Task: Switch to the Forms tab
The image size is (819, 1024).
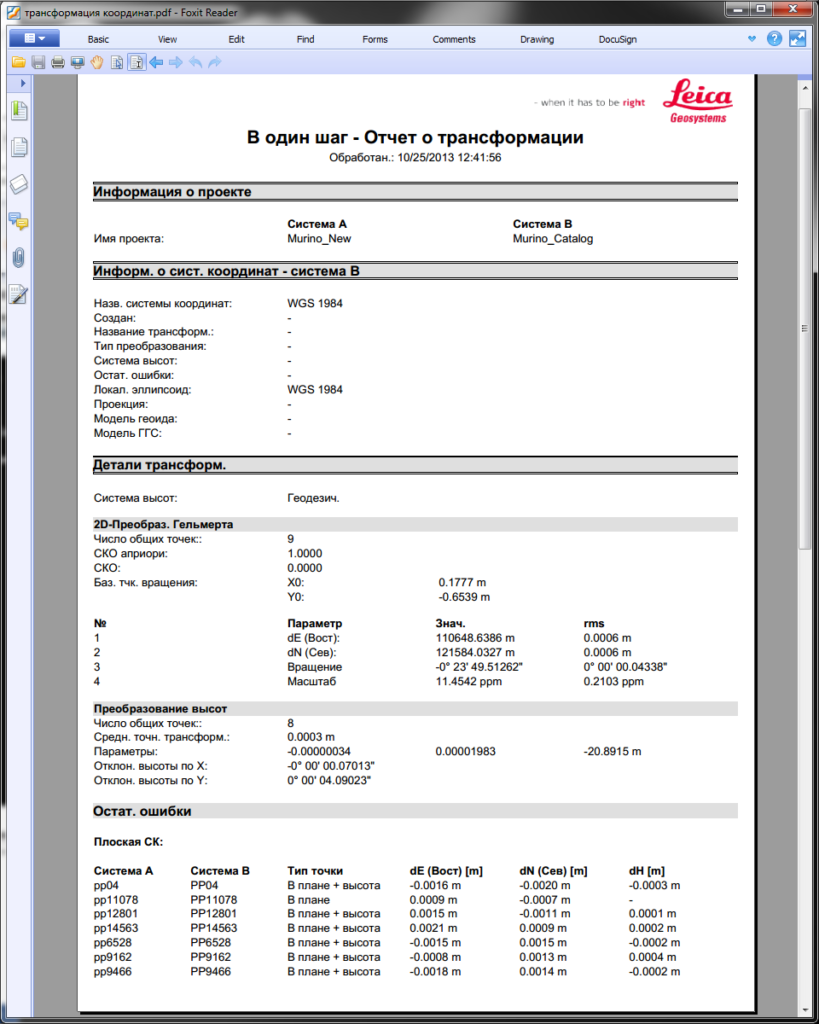Action: point(375,40)
